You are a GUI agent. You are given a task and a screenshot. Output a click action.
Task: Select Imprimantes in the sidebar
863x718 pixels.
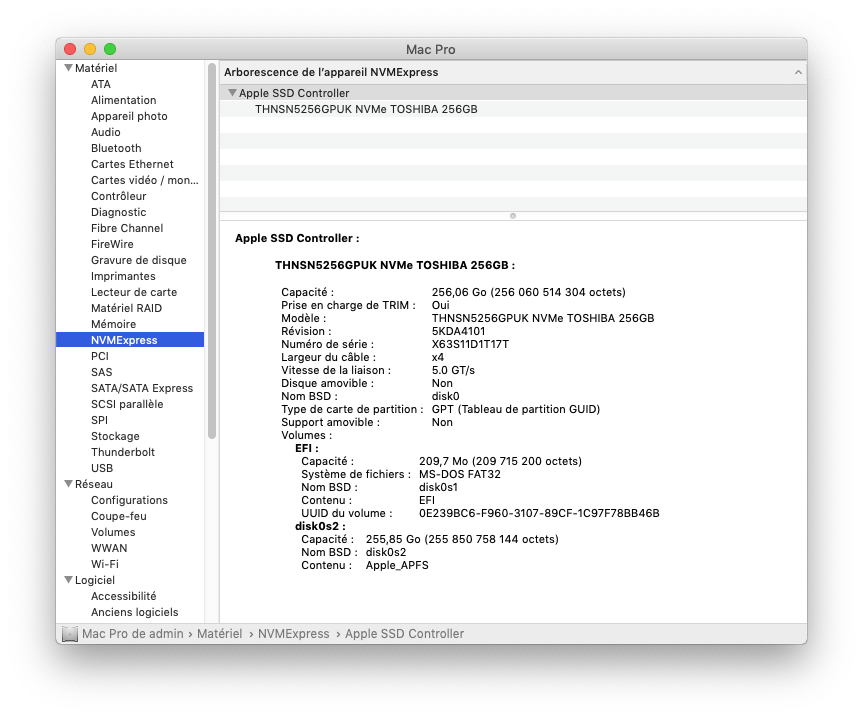tap(123, 276)
